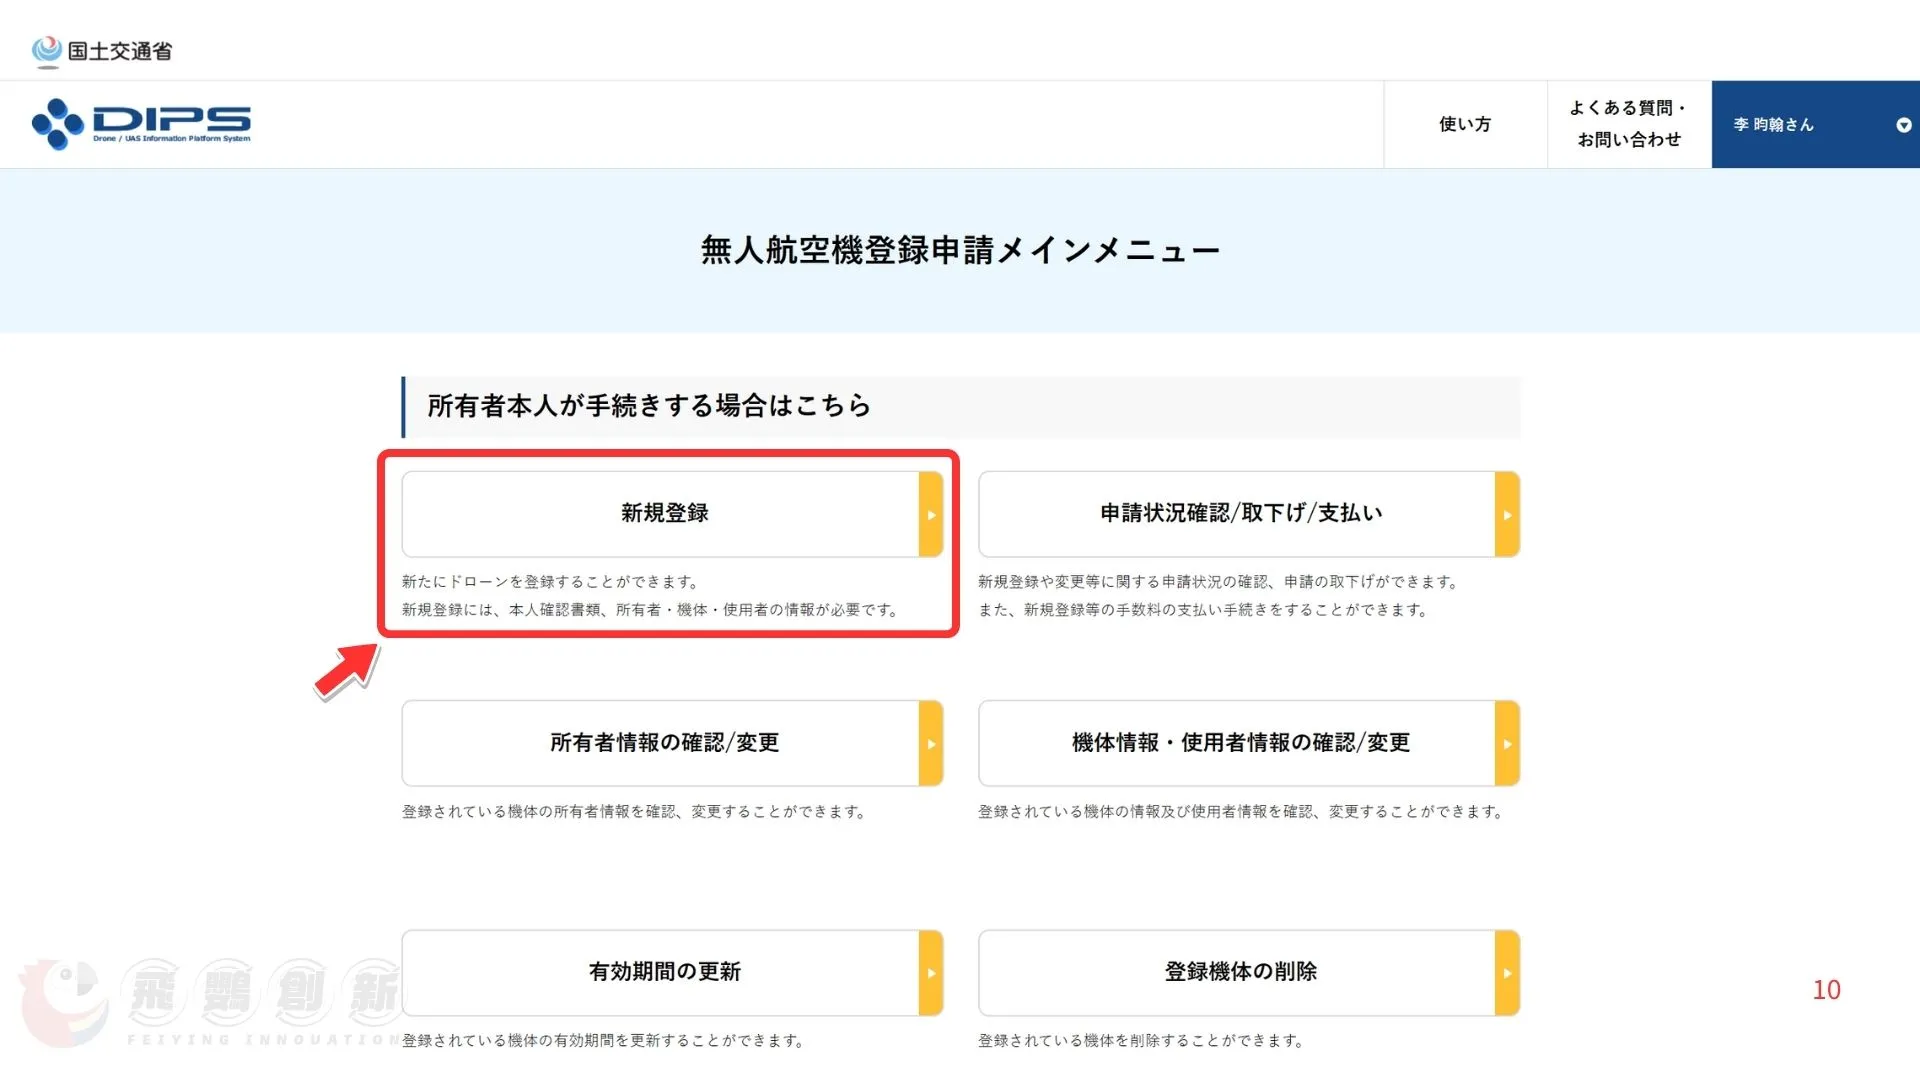Expand the user account dropdown chevron
This screenshot has height=1080, width=1920.
click(1903, 125)
